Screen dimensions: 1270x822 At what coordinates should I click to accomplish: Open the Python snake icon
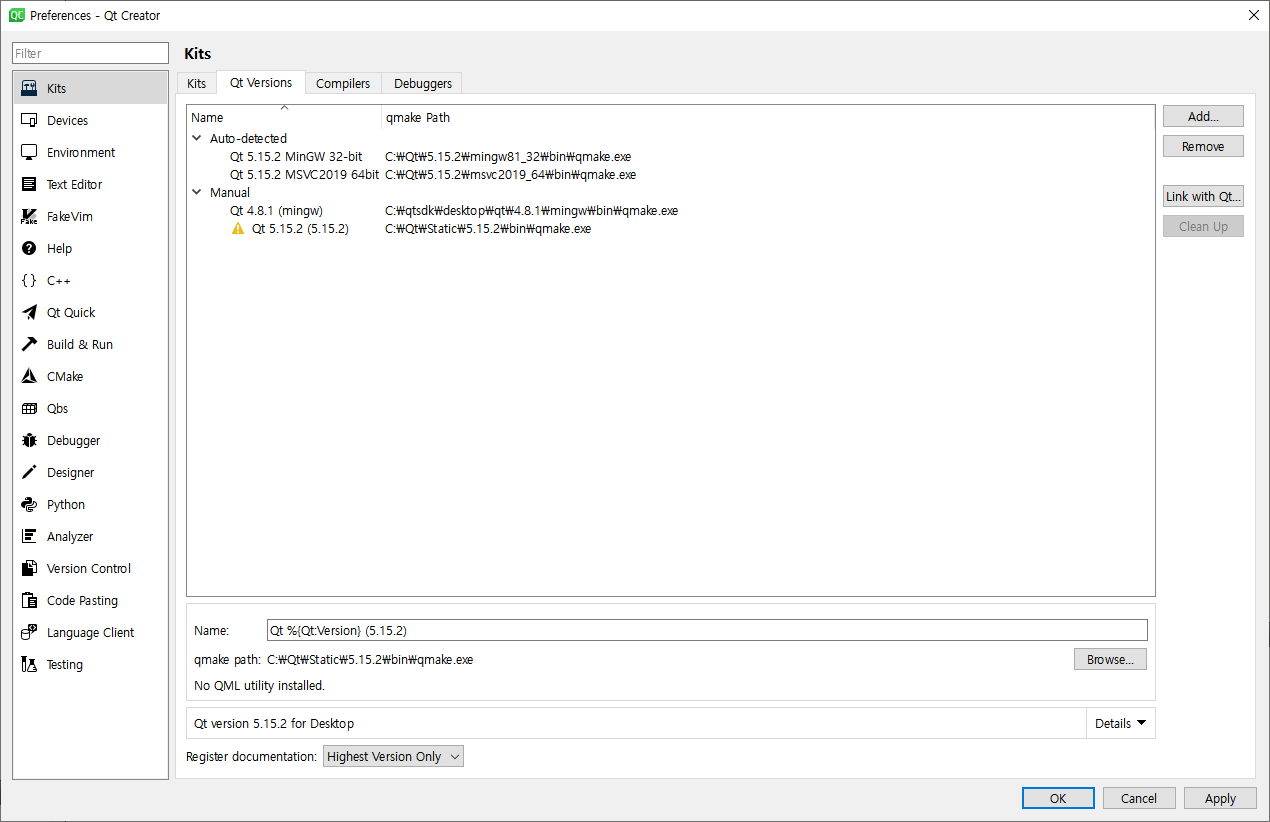(x=29, y=504)
